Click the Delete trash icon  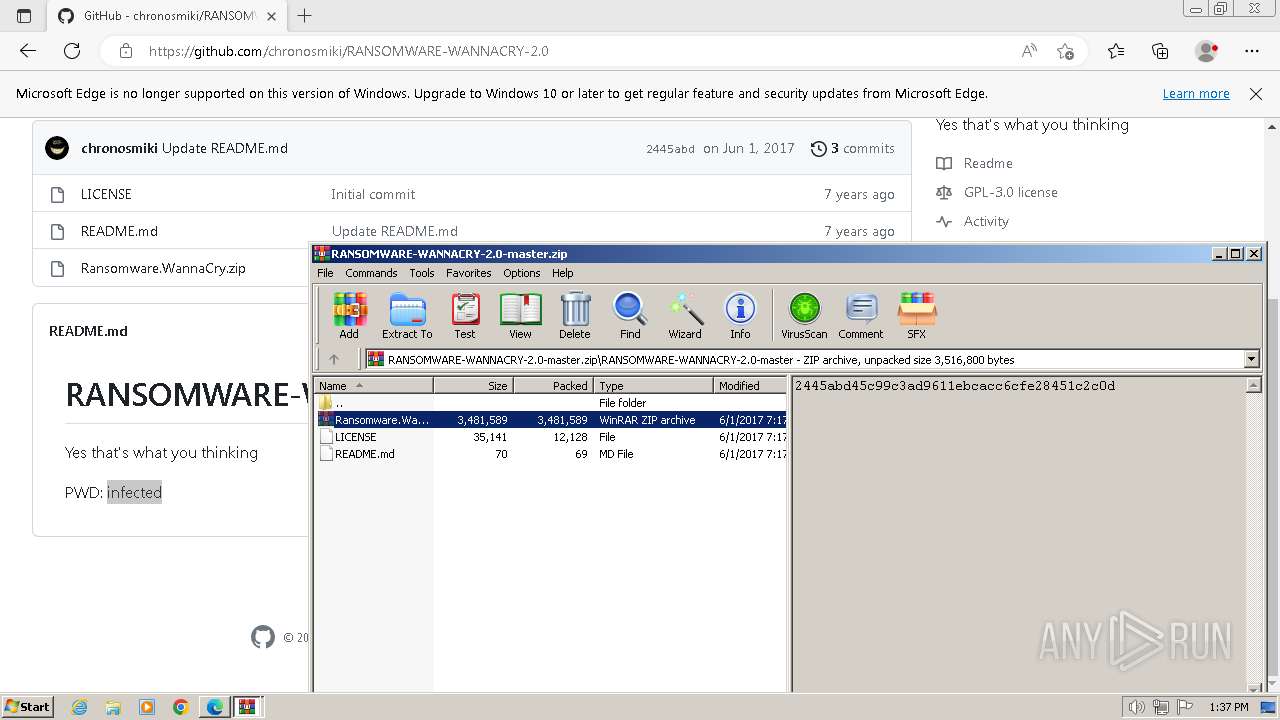[x=575, y=316]
